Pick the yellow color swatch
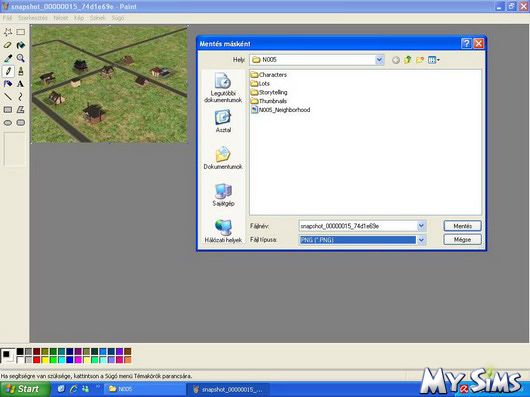 tap(45, 360)
